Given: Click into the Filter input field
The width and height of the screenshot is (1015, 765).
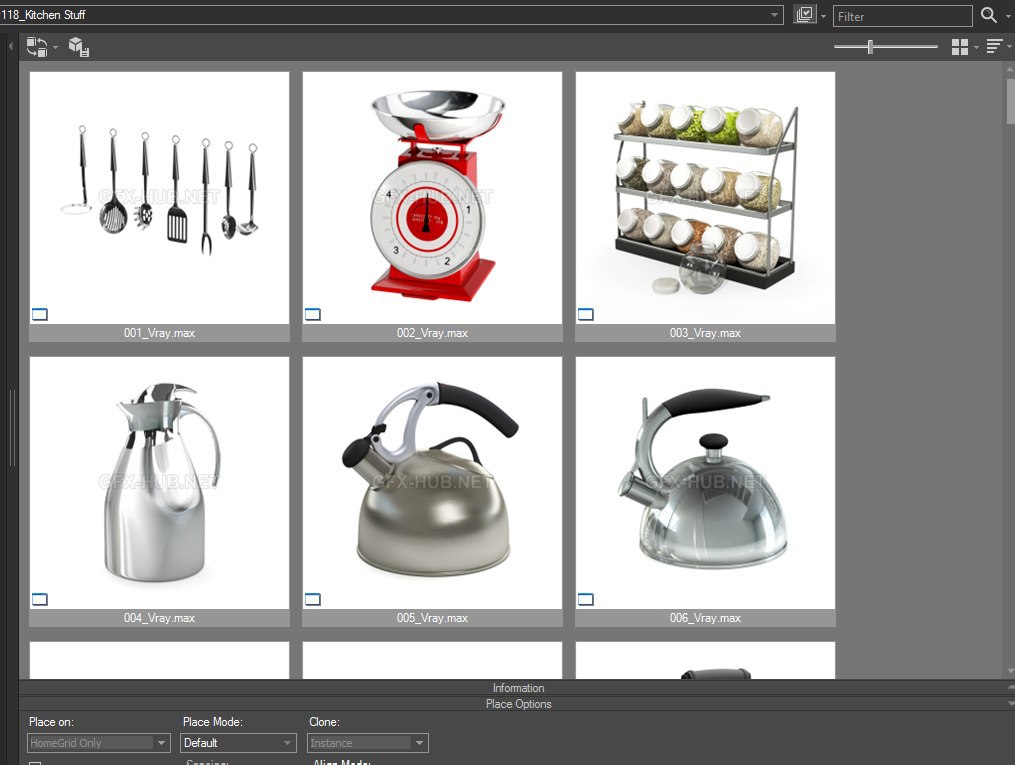Looking at the screenshot, I should tap(902, 16).
